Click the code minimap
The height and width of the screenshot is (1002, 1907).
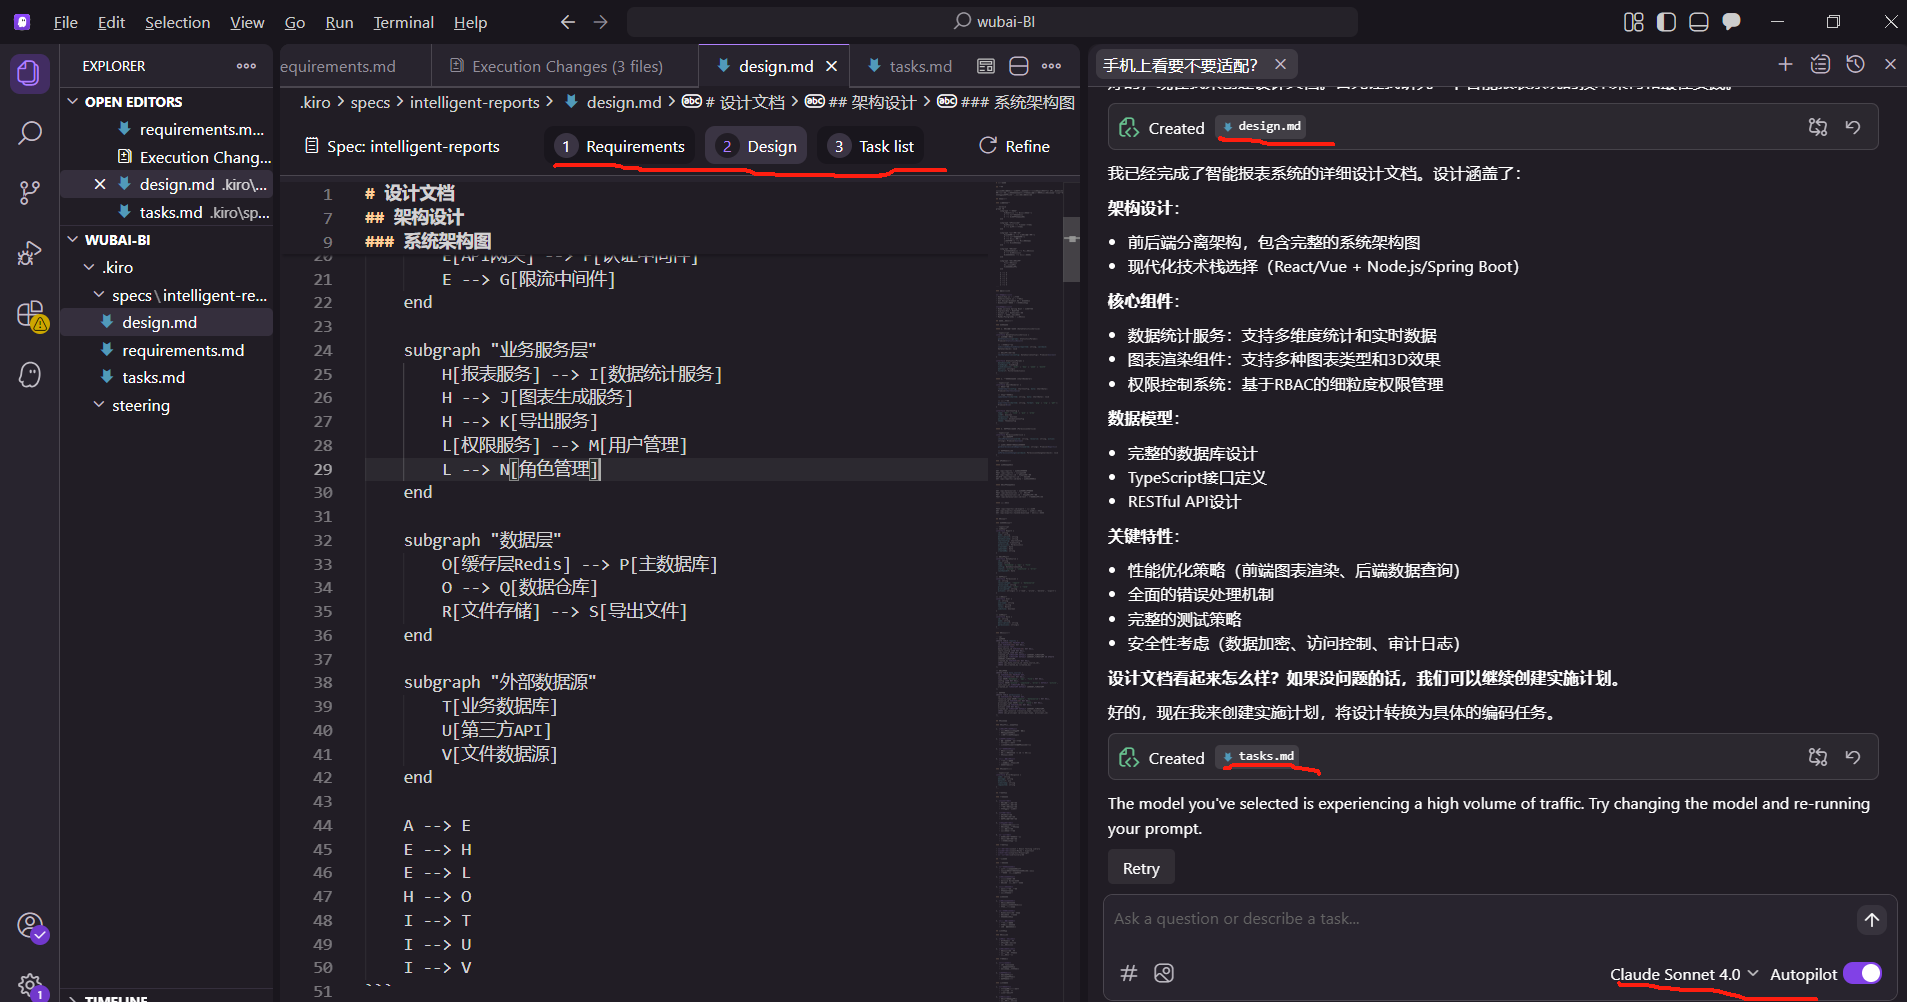click(x=1028, y=588)
